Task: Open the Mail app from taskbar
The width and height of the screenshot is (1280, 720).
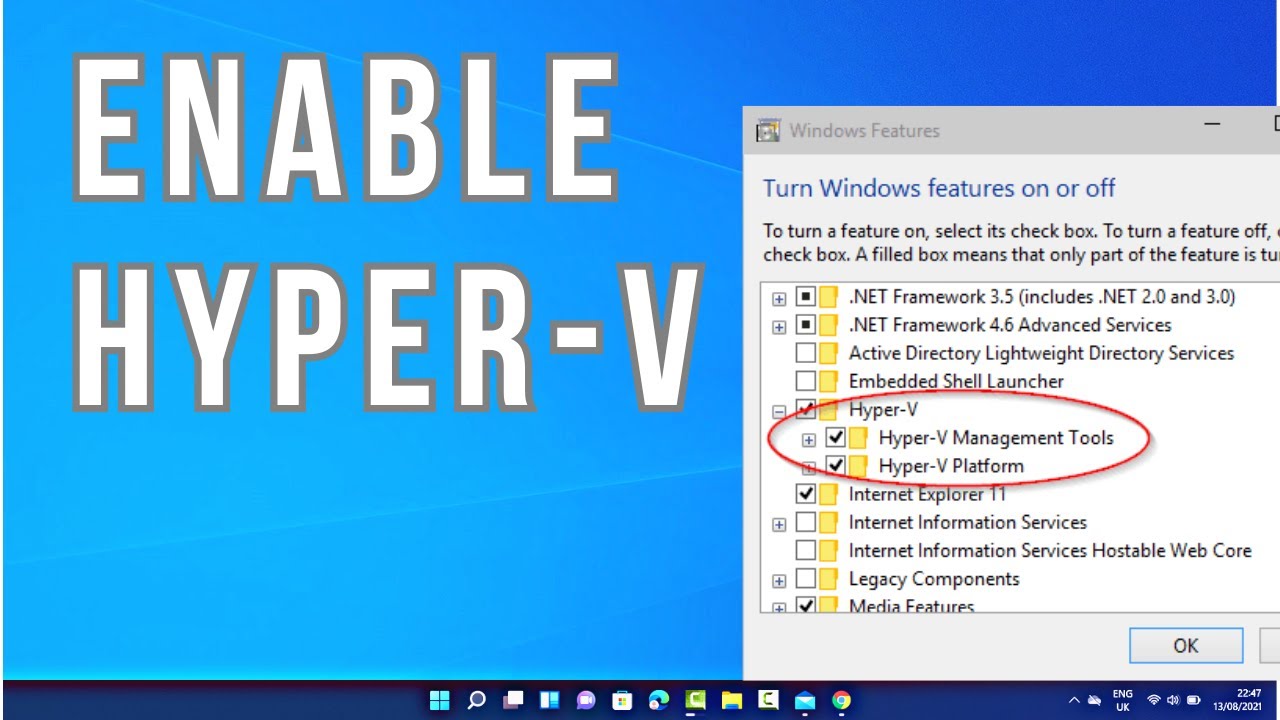Action: (x=805, y=700)
